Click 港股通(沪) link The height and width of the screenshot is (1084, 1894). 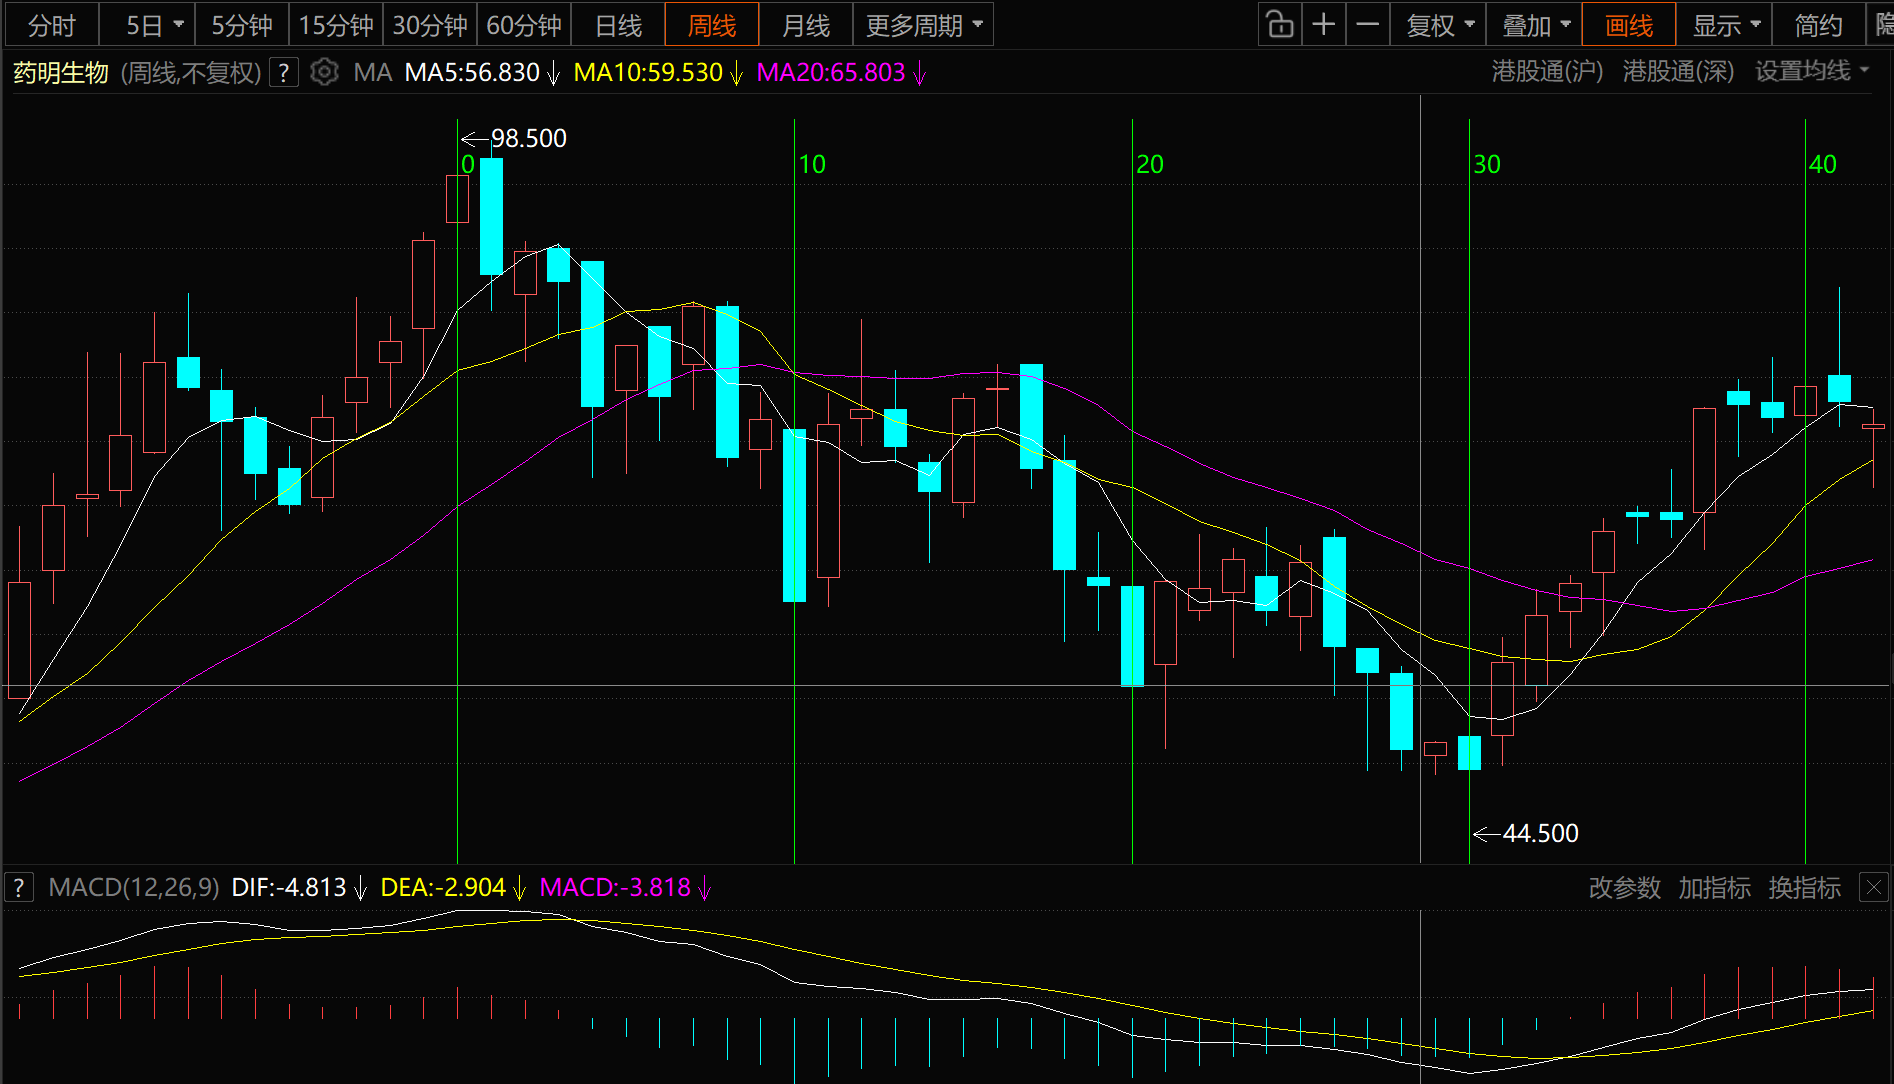tap(1547, 72)
